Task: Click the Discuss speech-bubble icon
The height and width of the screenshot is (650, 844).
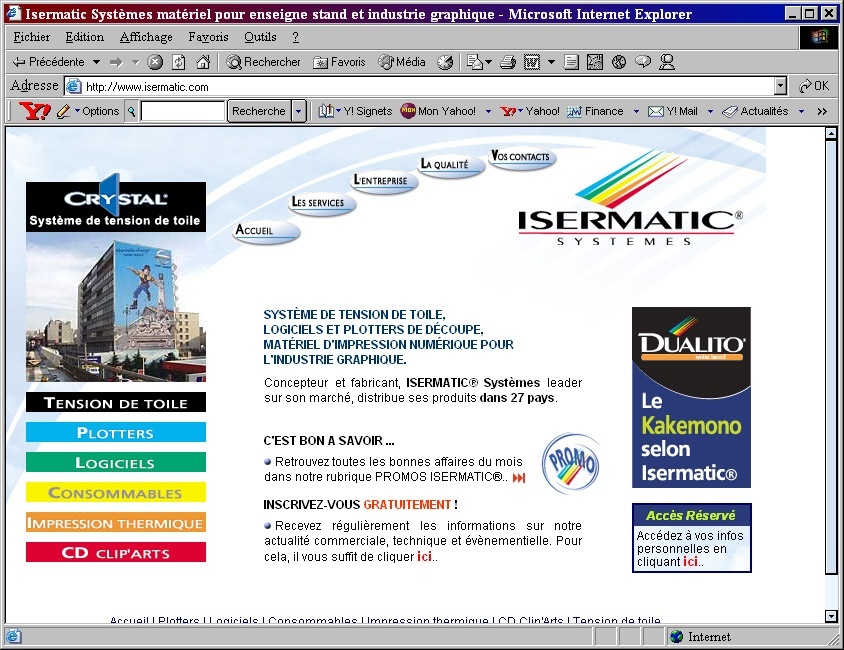Action: click(x=643, y=62)
